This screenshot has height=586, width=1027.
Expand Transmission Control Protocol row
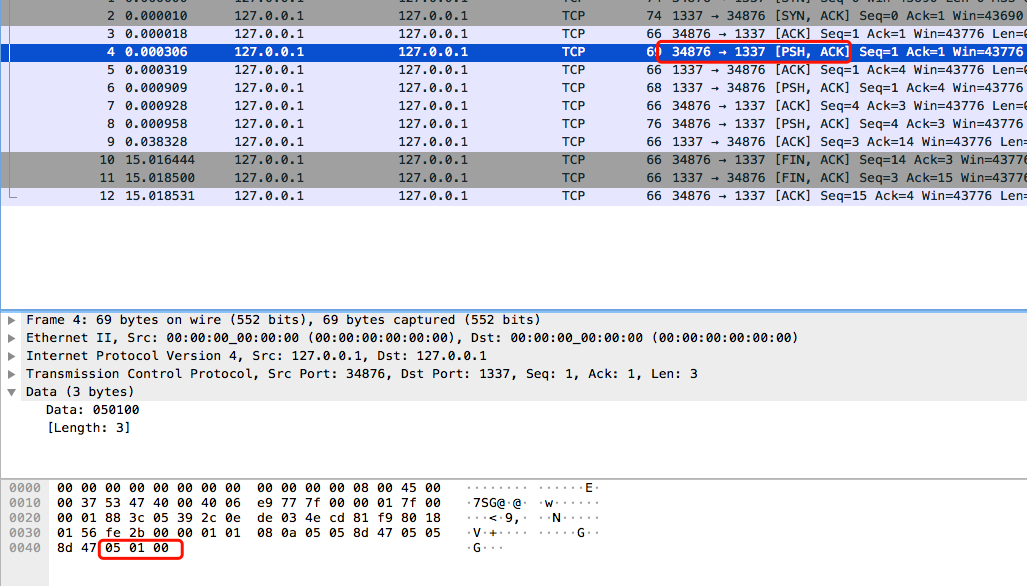pos(12,374)
